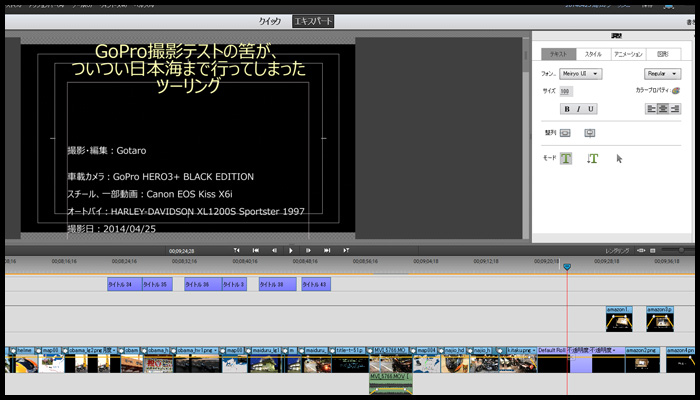The width and height of the screenshot is (700, 400).
Task: Jump to the previous edit point
Action: coord(256,250)
